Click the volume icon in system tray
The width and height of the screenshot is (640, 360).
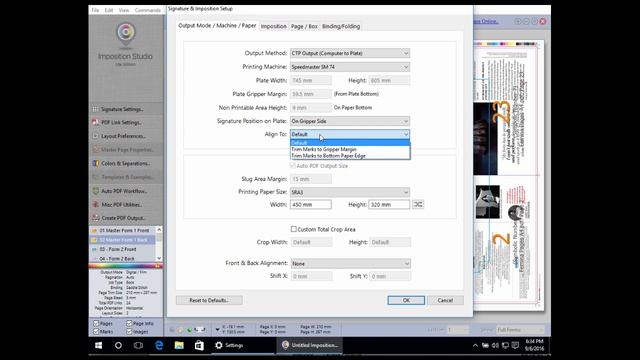tap(495, 345)
